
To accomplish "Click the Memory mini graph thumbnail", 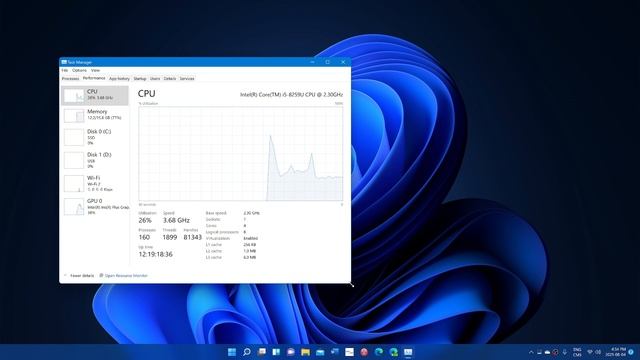I will click(74, 116).
